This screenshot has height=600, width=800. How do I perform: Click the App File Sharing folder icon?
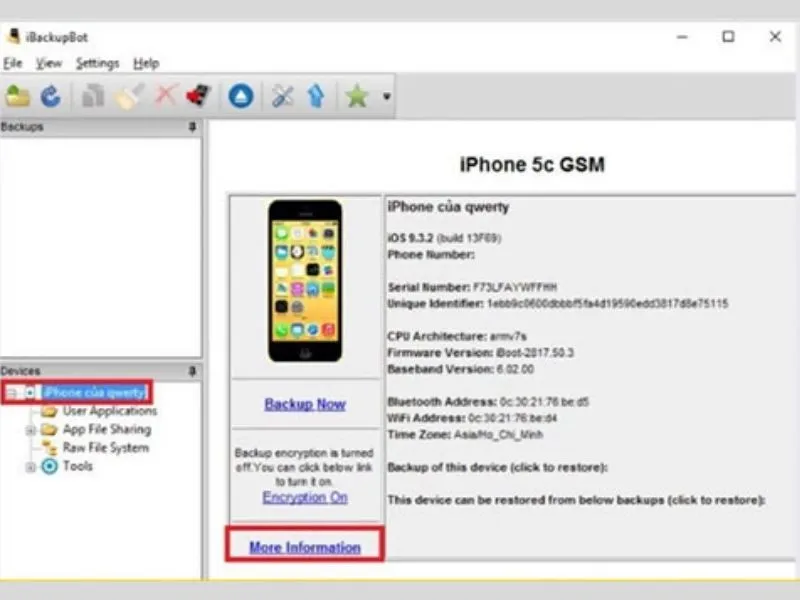click(49, 430)
